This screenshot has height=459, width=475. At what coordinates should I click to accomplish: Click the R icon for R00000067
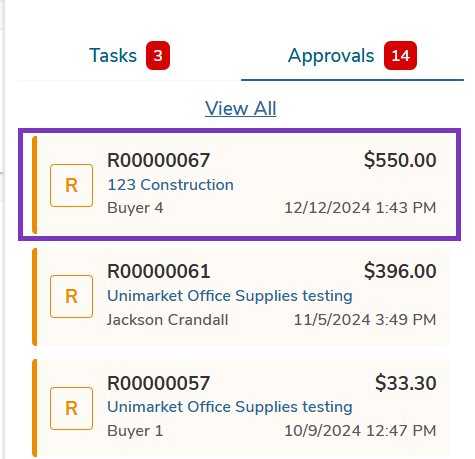pyautogui.click(x=71, y=185)
